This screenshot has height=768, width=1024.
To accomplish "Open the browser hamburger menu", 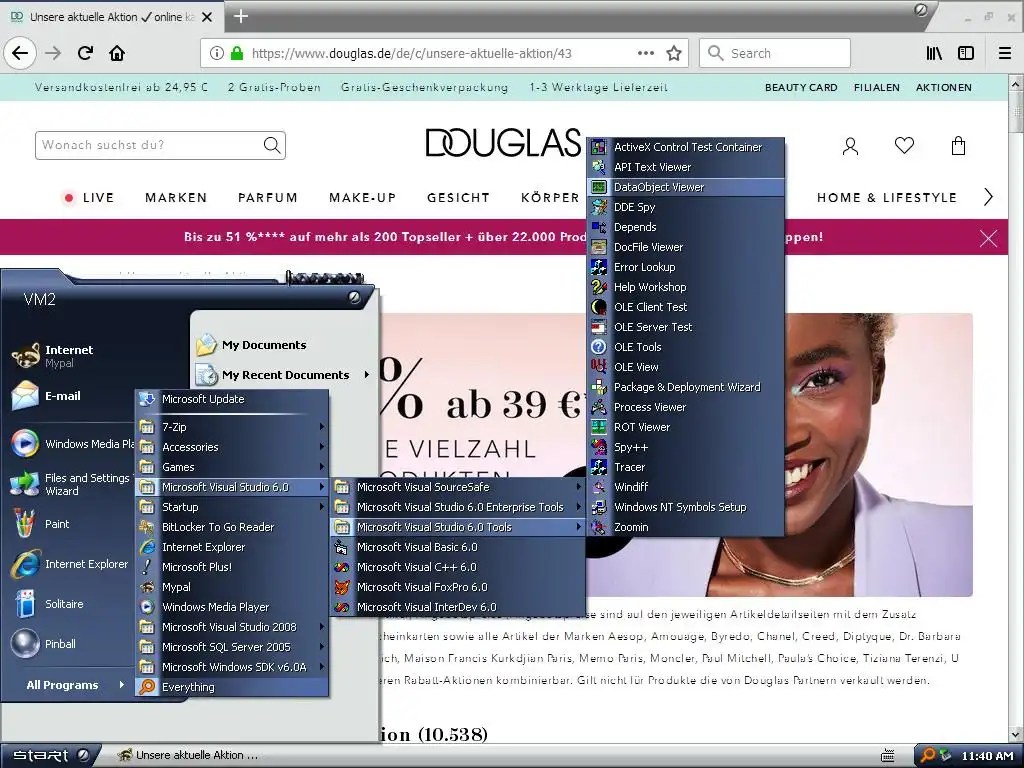I will (x=1005, y=53).
